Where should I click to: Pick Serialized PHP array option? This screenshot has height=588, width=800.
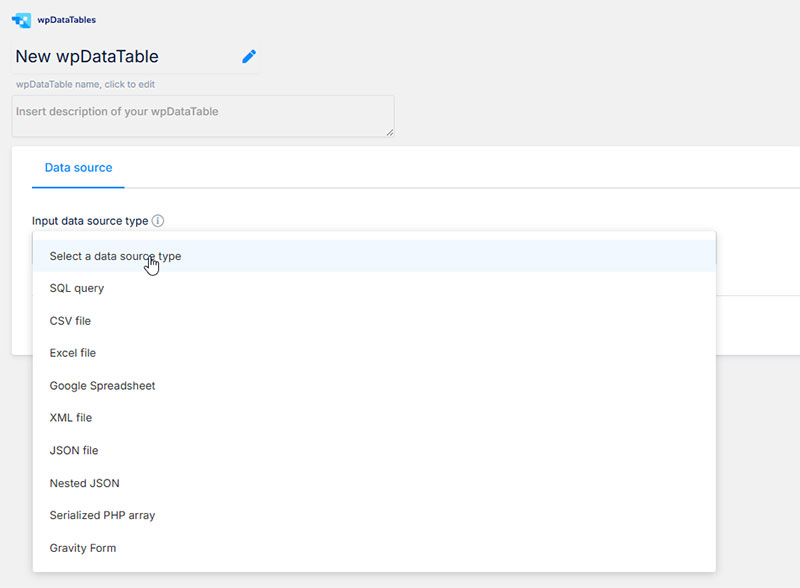374,516
